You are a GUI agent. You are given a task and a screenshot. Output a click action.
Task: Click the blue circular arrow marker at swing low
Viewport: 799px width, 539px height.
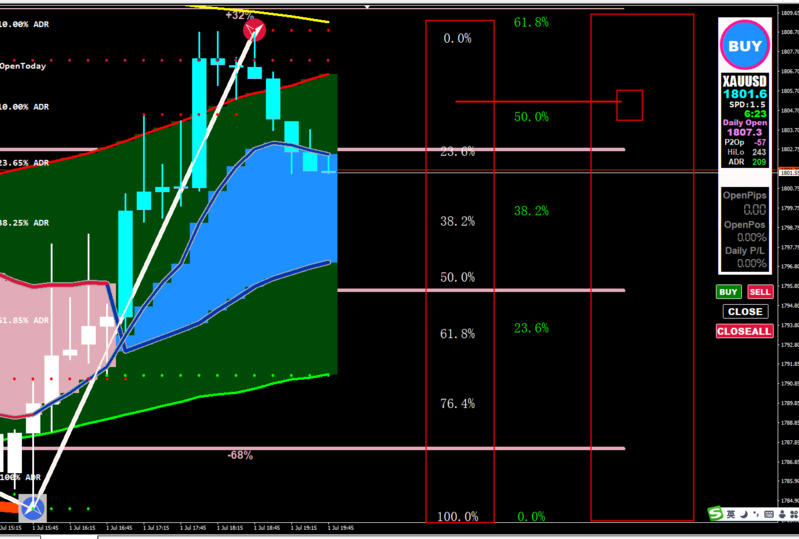coord(33,507)
